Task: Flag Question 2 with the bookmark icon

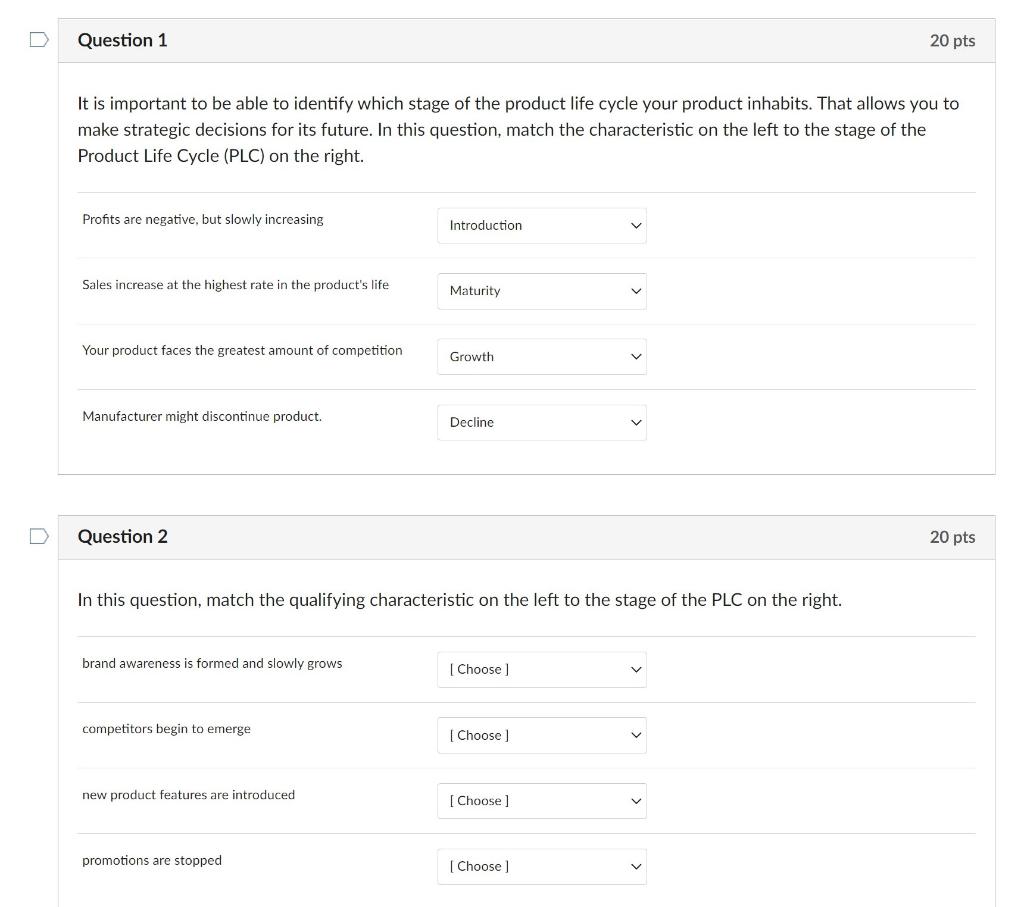Action: coord(39,536)
